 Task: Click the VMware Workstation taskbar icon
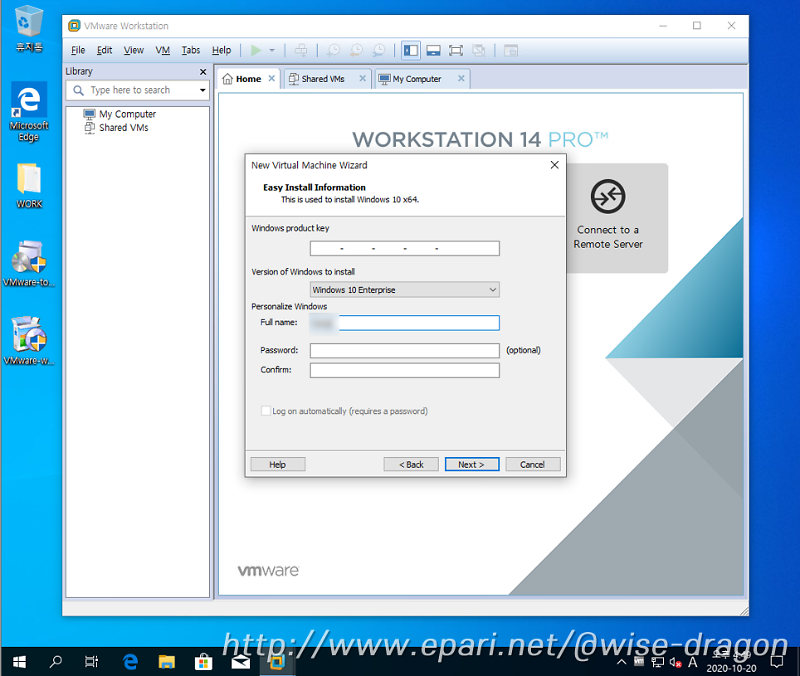point(277,662)
